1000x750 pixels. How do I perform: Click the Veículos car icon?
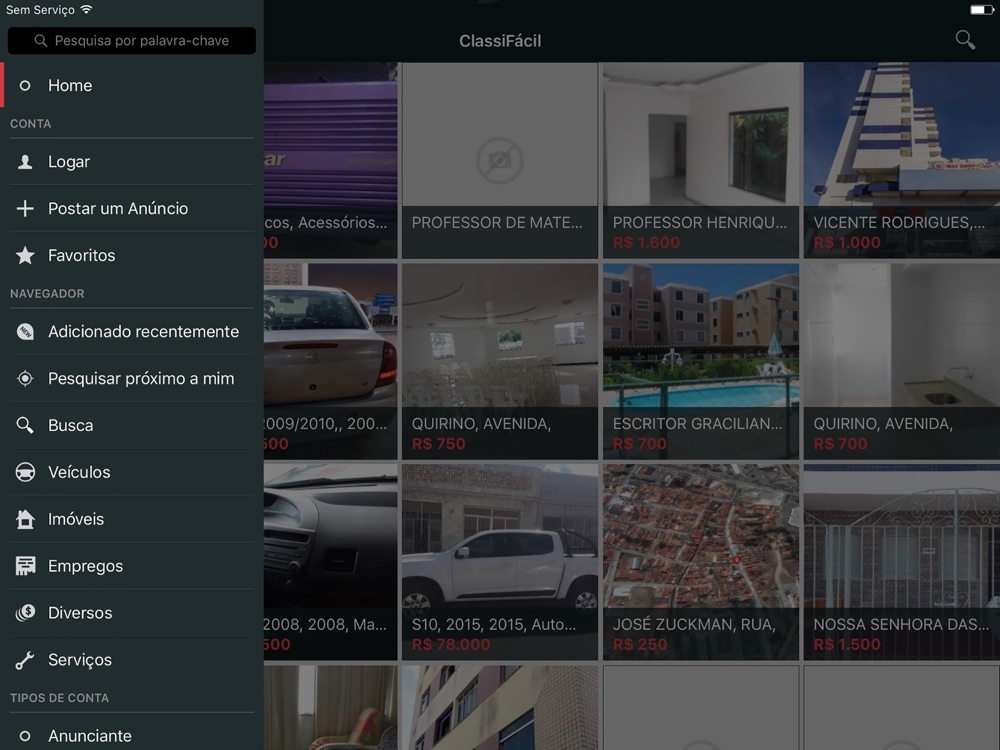tap(25, 472)
